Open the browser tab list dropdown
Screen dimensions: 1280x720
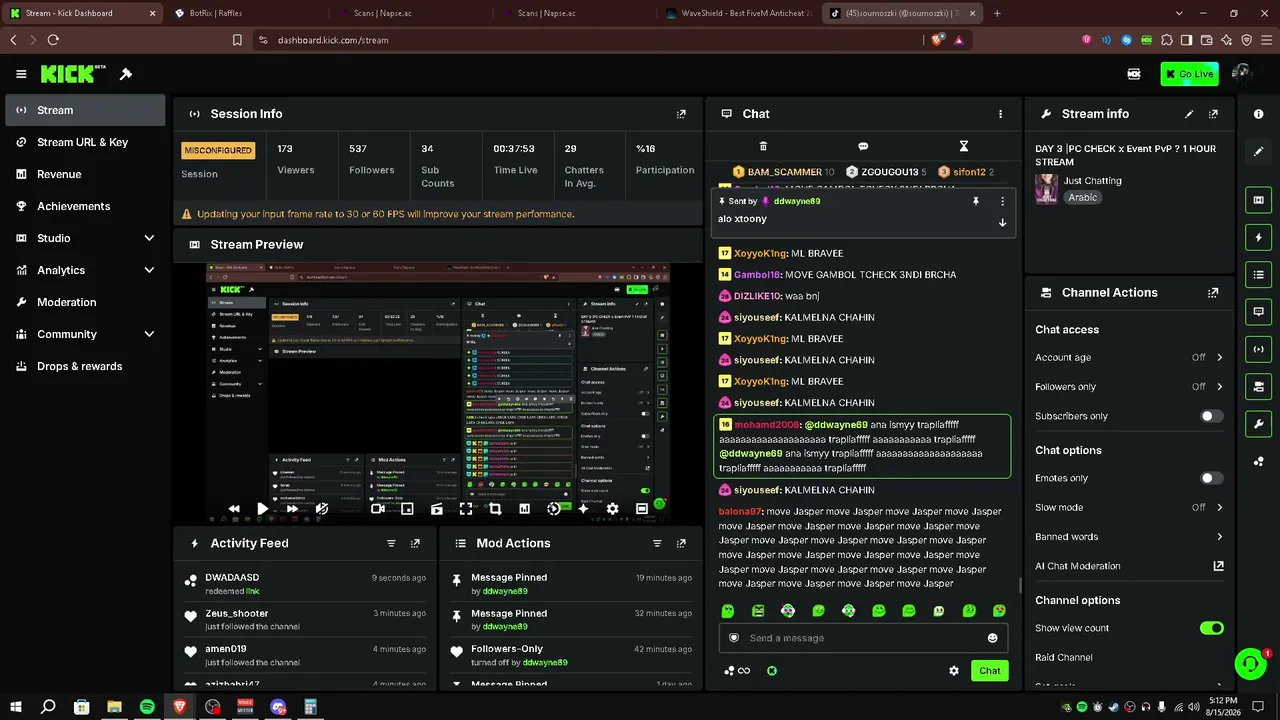tap(1179, 13)
